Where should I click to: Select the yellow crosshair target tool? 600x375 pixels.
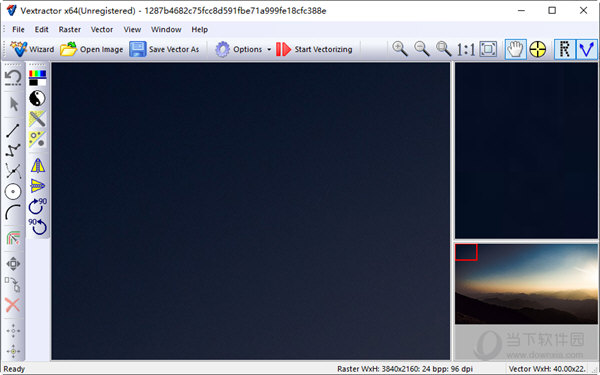tap(538, 49)
